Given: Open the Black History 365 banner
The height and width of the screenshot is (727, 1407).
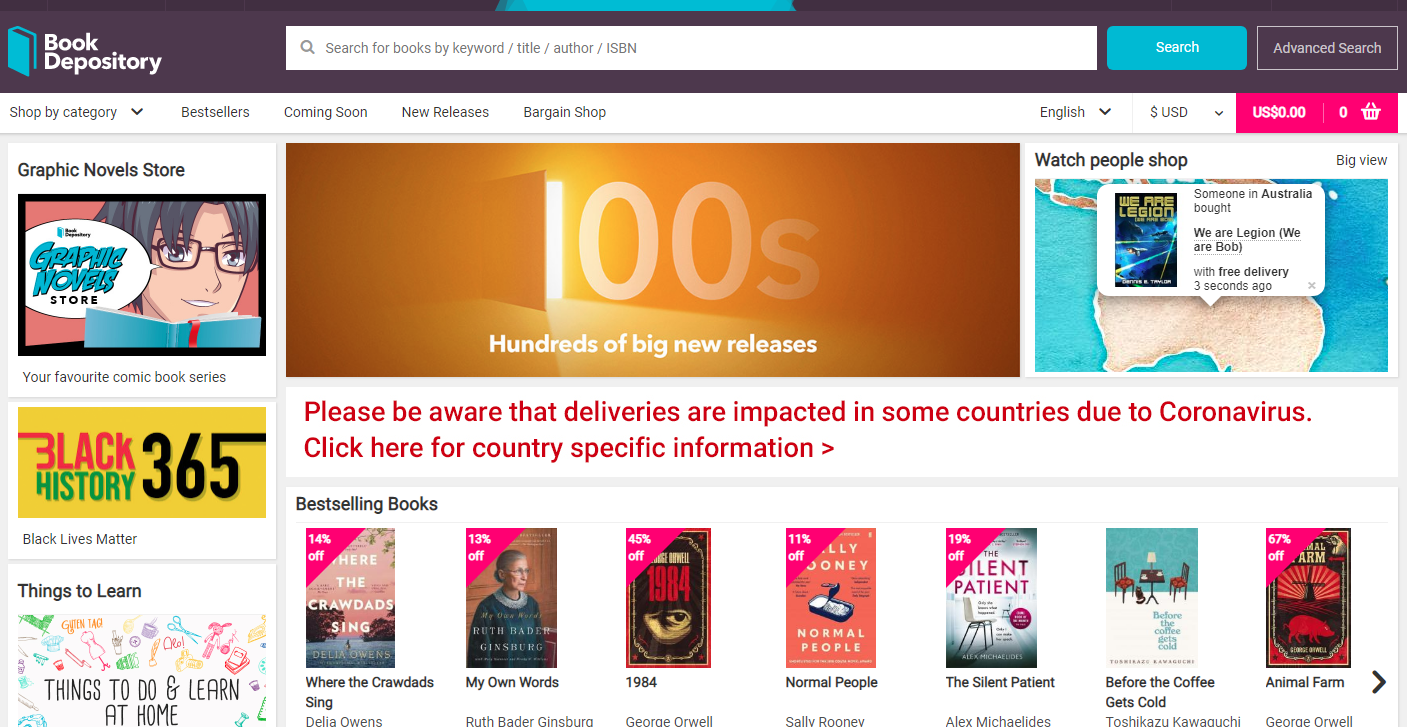Looking at the screenshot, I should [142, 462].
